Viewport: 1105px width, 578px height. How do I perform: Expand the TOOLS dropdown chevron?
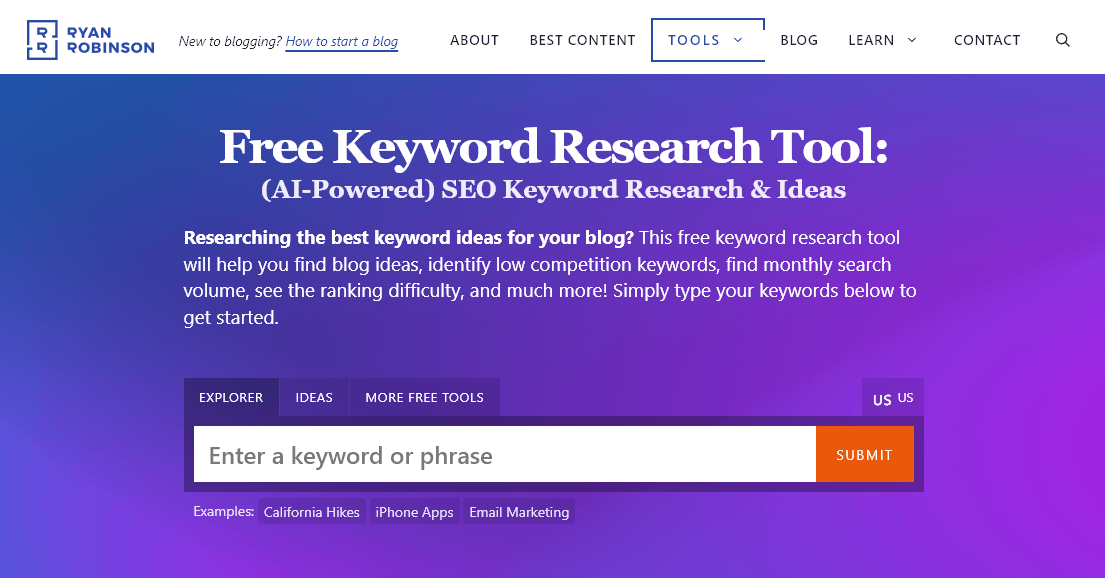click(x=736, y=40)
